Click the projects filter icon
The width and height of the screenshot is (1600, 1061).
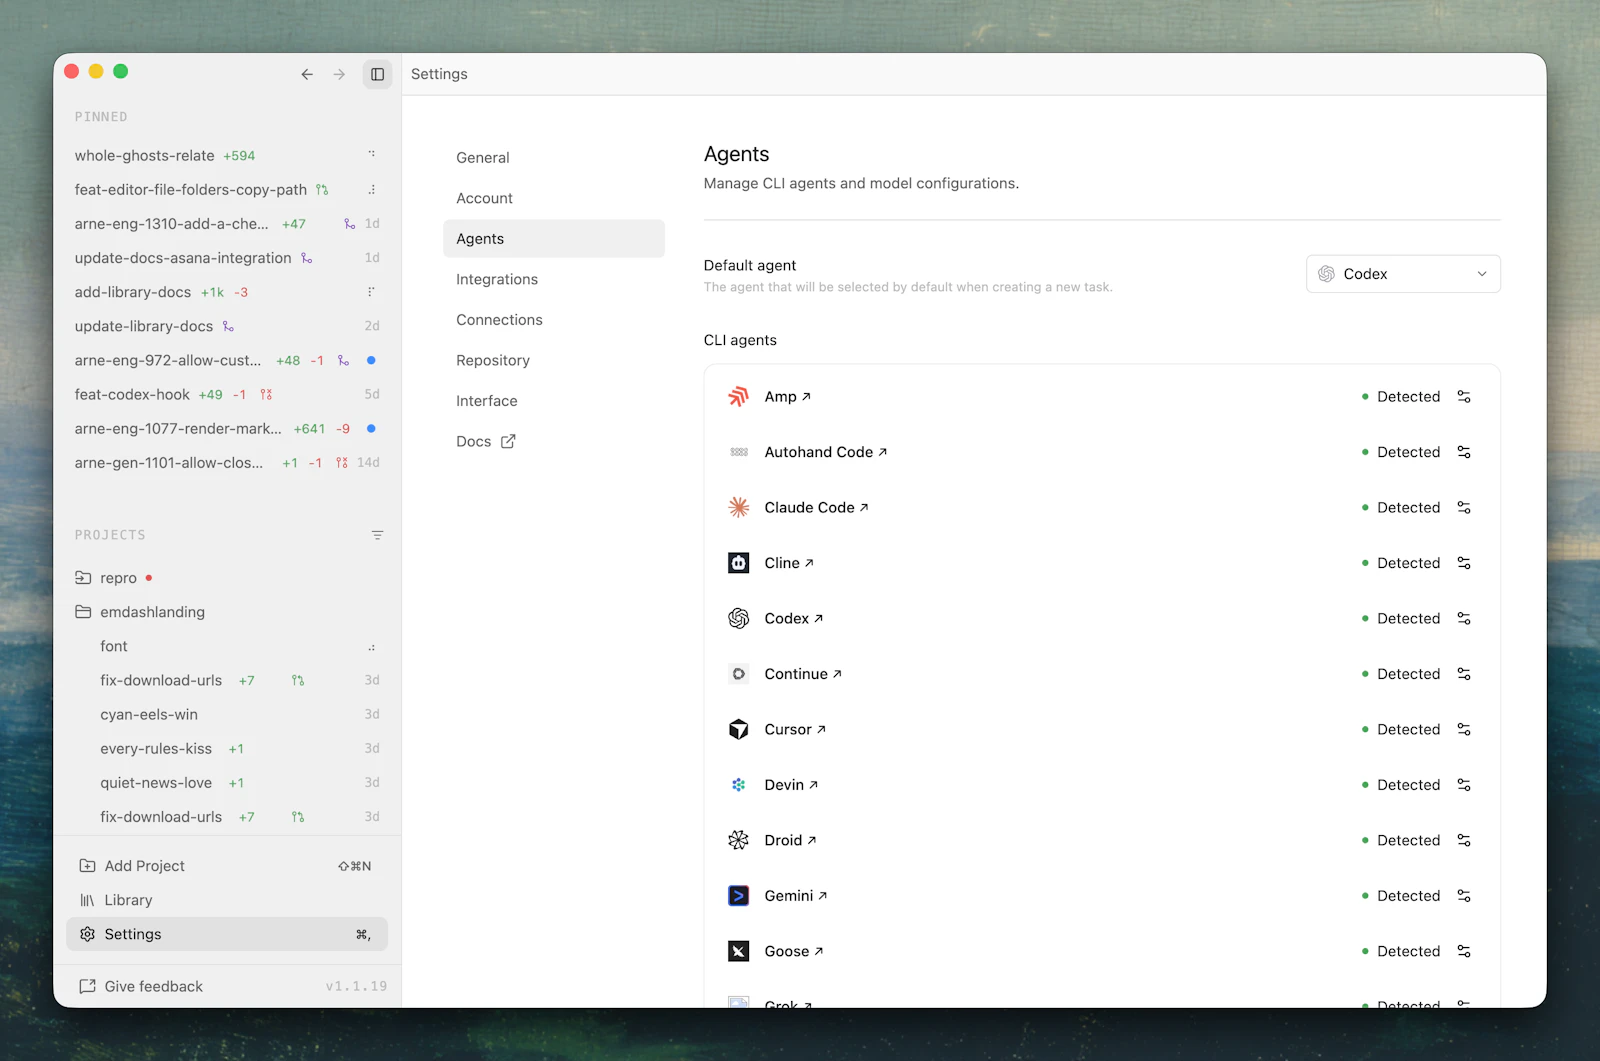[377, 536]
